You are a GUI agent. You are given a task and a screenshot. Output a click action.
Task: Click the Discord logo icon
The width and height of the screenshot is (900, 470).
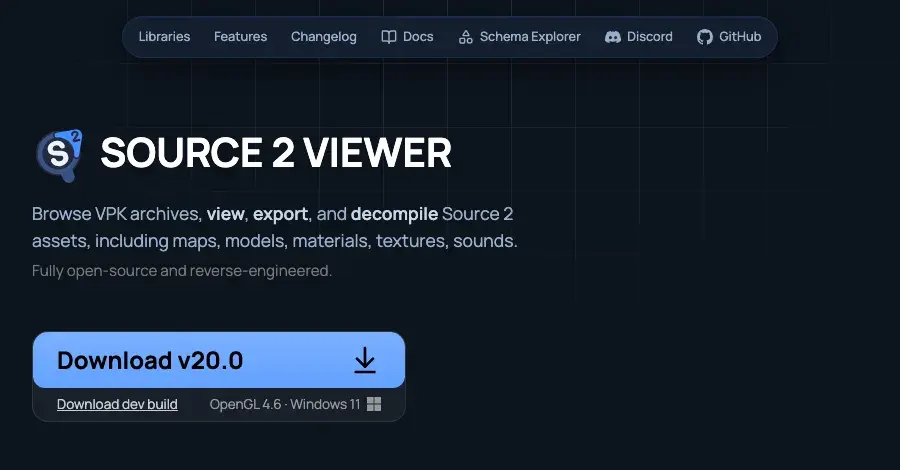(x=612, y=37)
